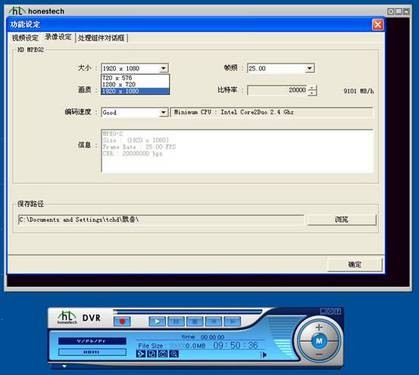This screenshot has width=419, height=375.
Task: Decrease volume with the minus on dial
Action: [x=319, y=354]
